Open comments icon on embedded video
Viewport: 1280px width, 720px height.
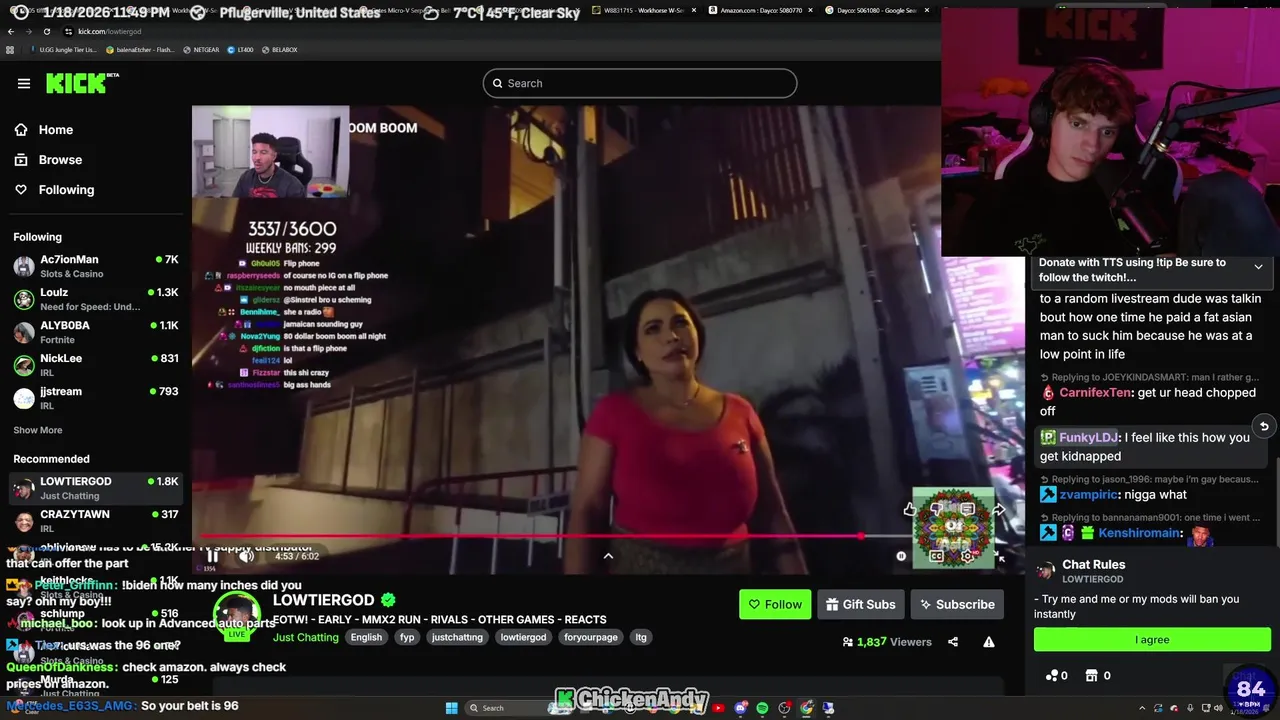pos(968,509)
